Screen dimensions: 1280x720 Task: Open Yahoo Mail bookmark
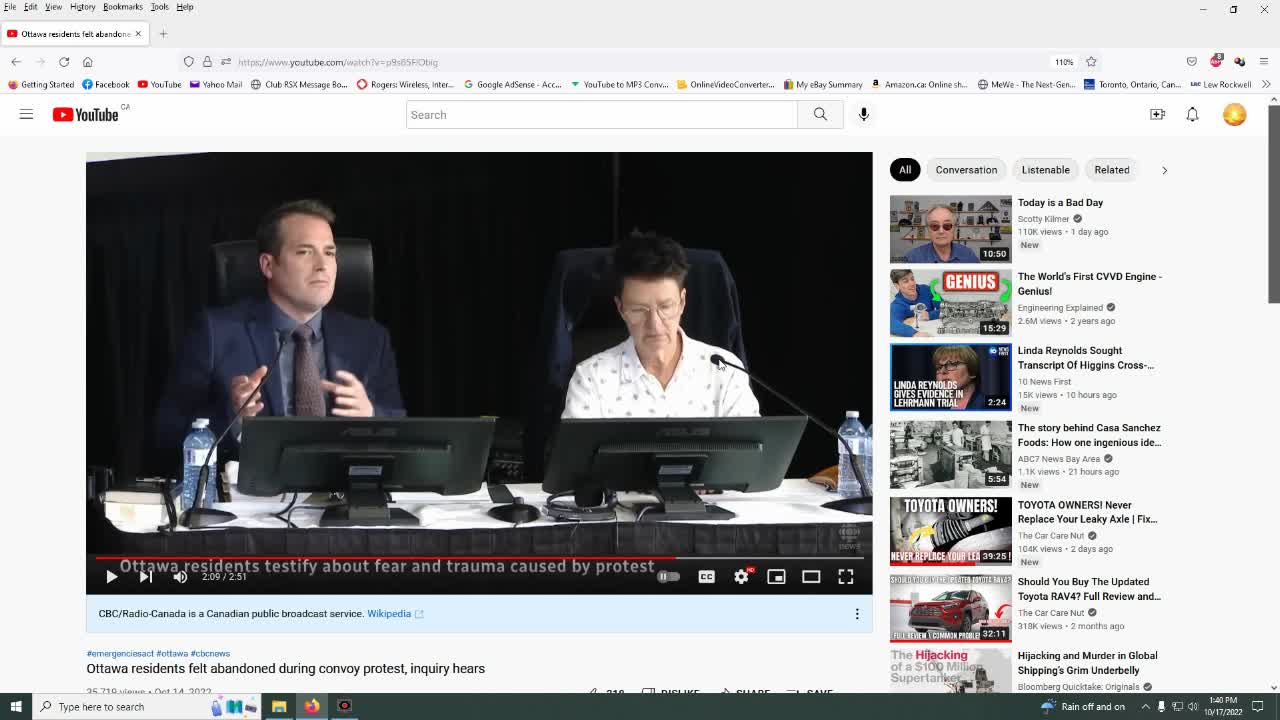[216, 85]
